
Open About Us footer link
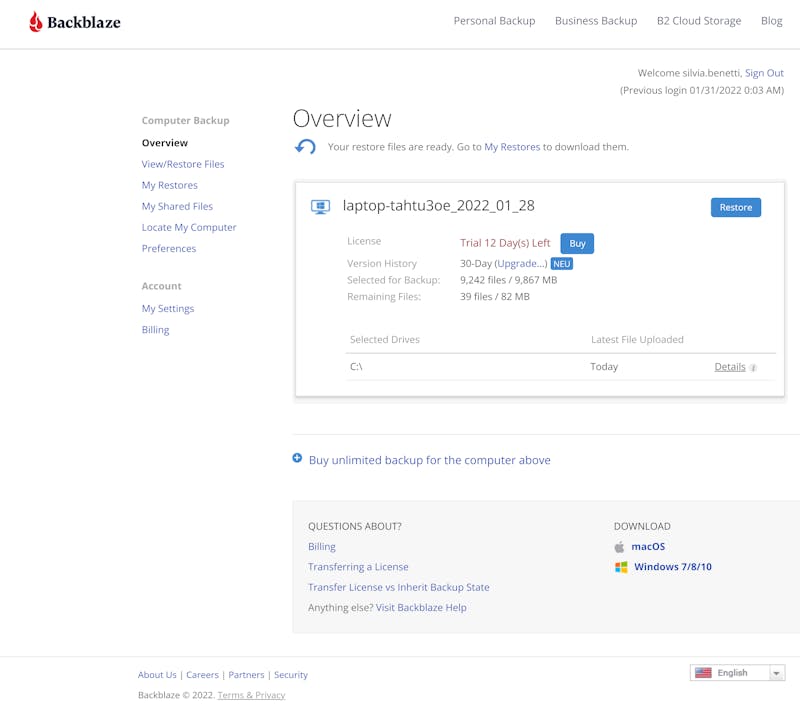click(157, 675)
